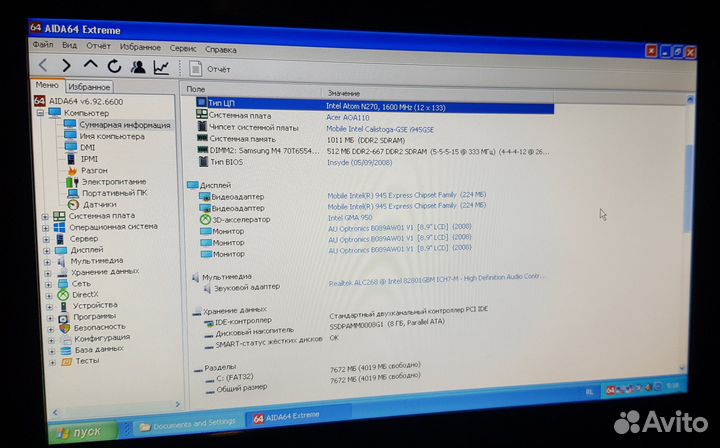This screenshot has width=720, height=448.
Task: Click the Программы tree icon
Action: tap(63, 318)
